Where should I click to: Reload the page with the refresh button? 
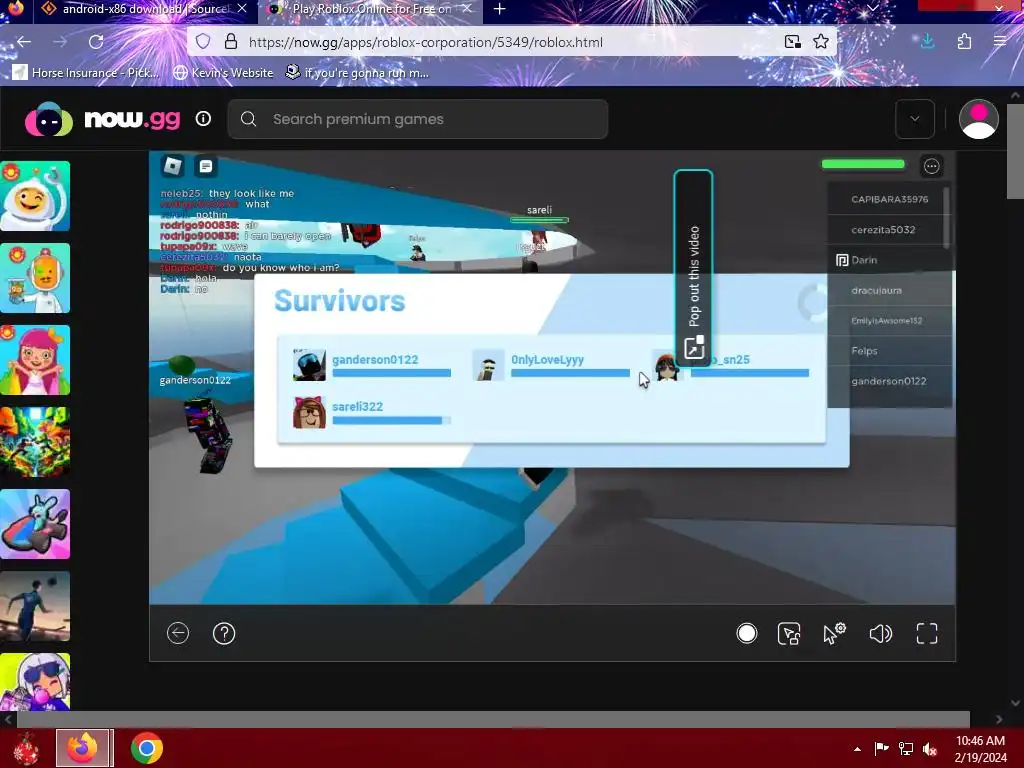(96, 42)
